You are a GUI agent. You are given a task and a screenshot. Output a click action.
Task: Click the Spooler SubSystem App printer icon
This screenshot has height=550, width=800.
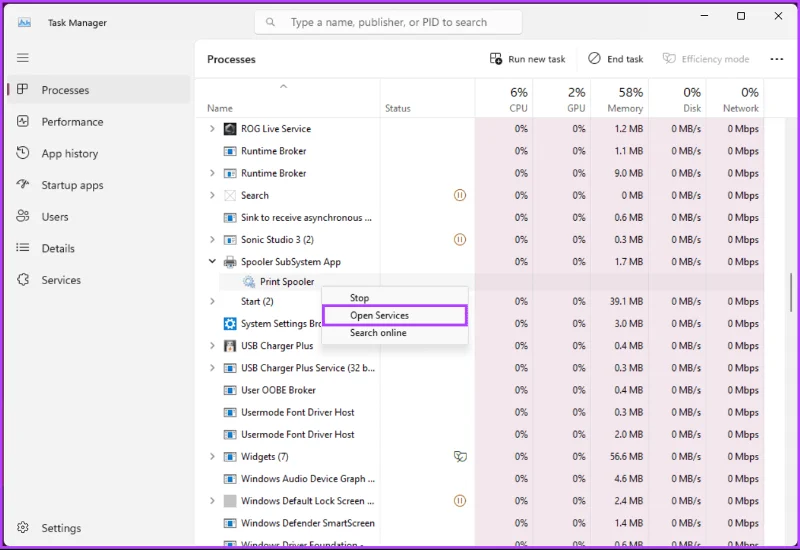tap(230, 262)
